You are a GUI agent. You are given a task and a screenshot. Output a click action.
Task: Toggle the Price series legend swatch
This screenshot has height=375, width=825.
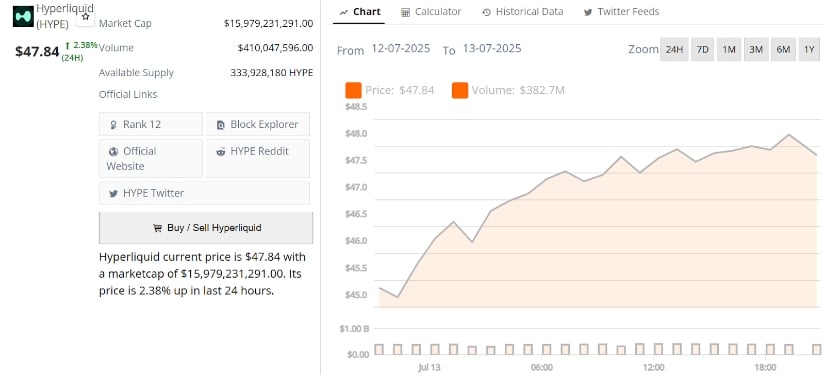(354, 90)
